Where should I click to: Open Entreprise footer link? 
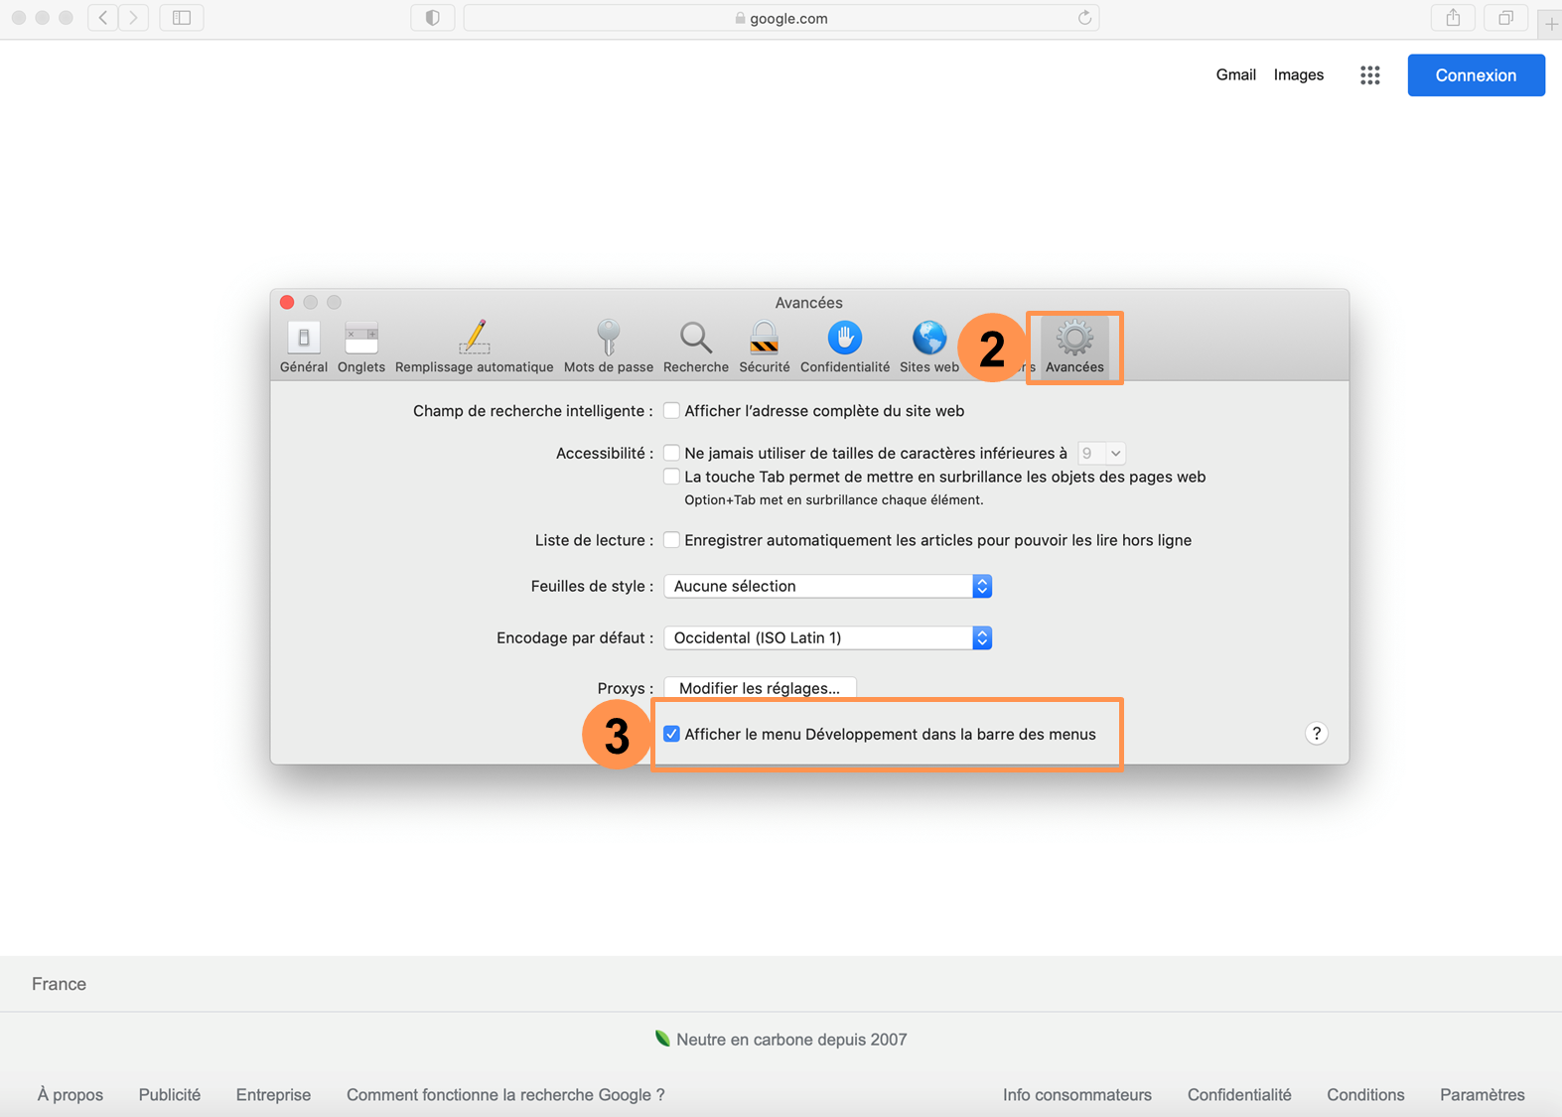tap(273, 1095)
